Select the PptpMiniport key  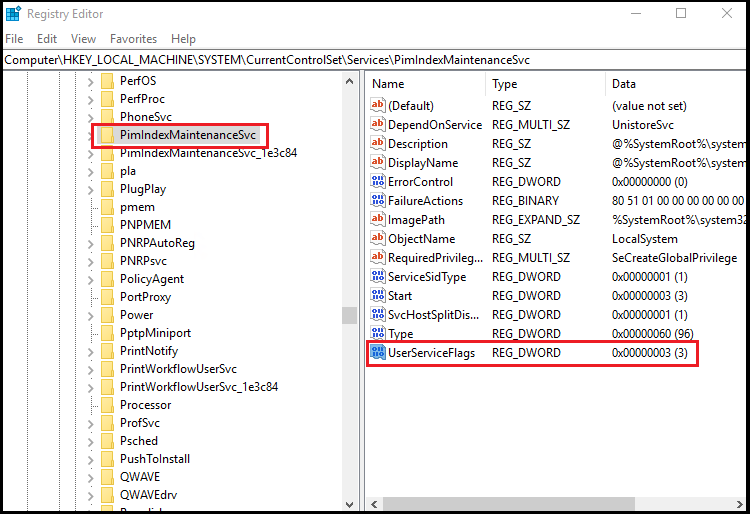(x=155, y=333)
